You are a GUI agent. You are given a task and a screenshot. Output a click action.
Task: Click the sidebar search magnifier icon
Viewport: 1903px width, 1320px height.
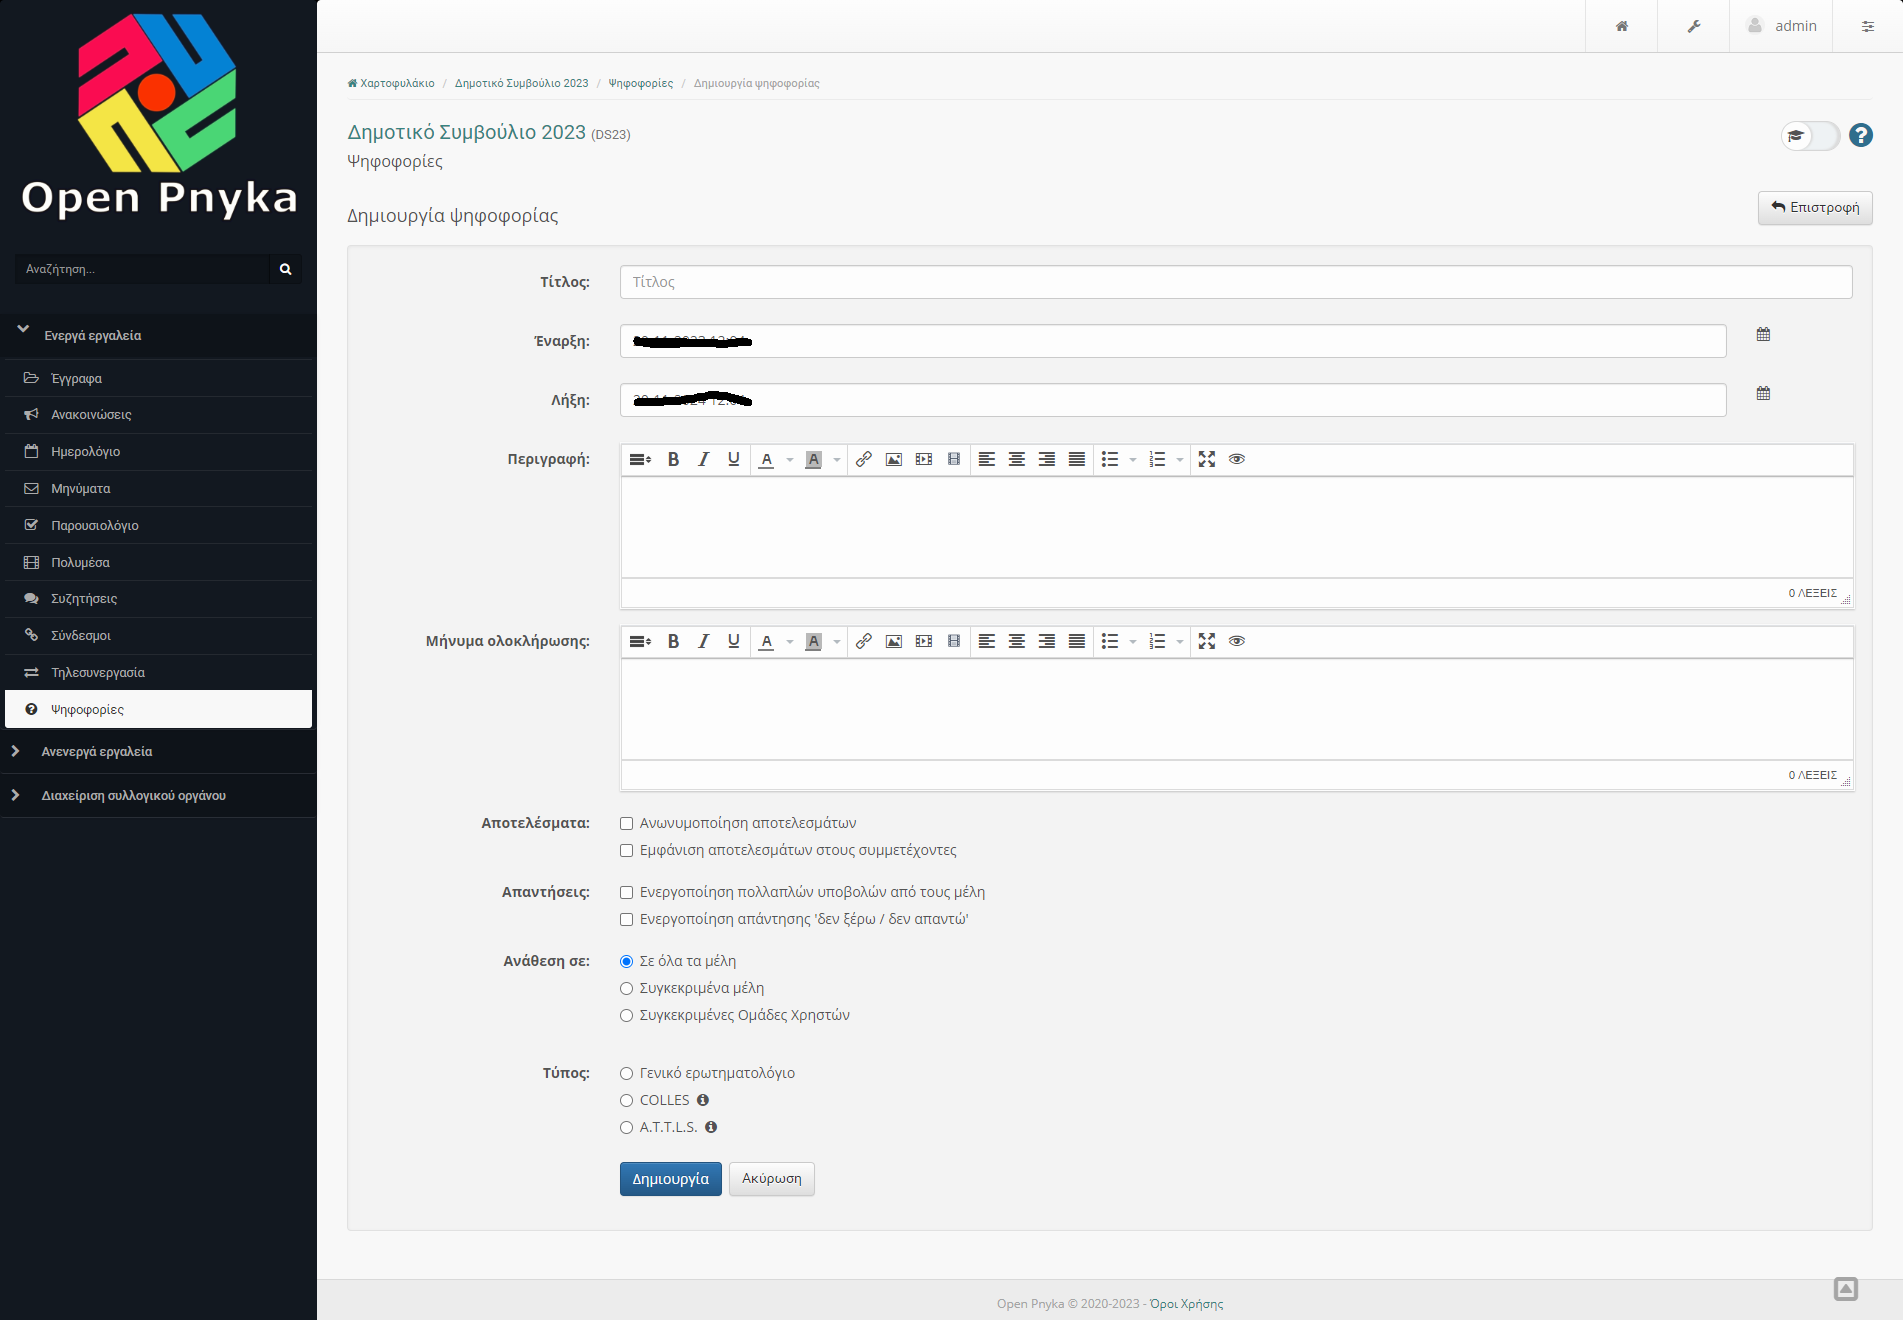285,269
